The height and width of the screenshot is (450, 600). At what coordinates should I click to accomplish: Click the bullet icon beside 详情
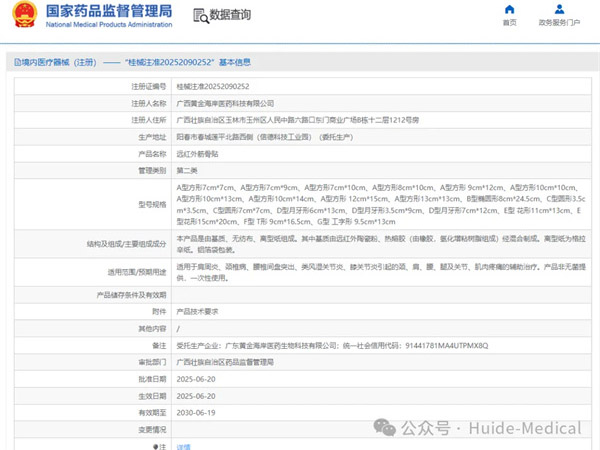point(157,446)
